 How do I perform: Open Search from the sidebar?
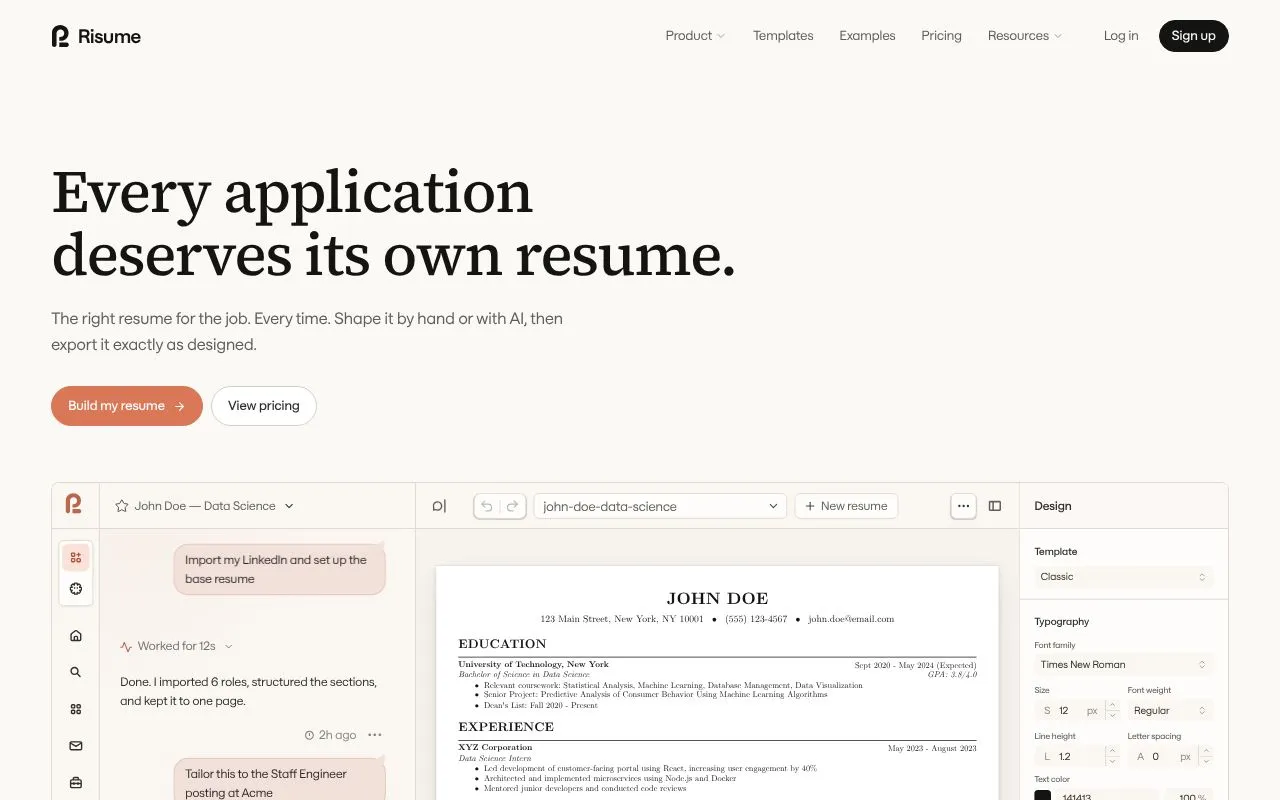pos(76,673)
